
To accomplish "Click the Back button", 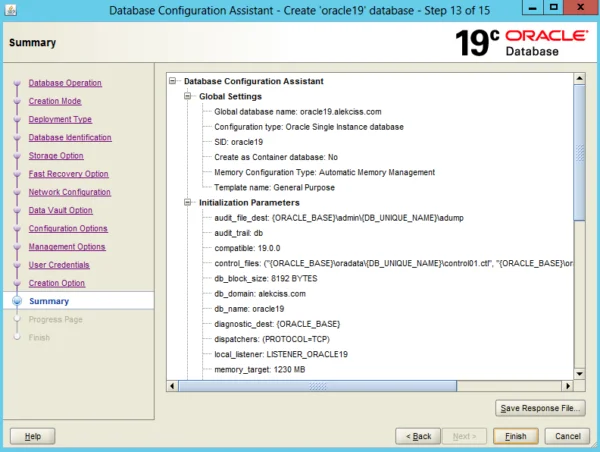I will point(418,436).
